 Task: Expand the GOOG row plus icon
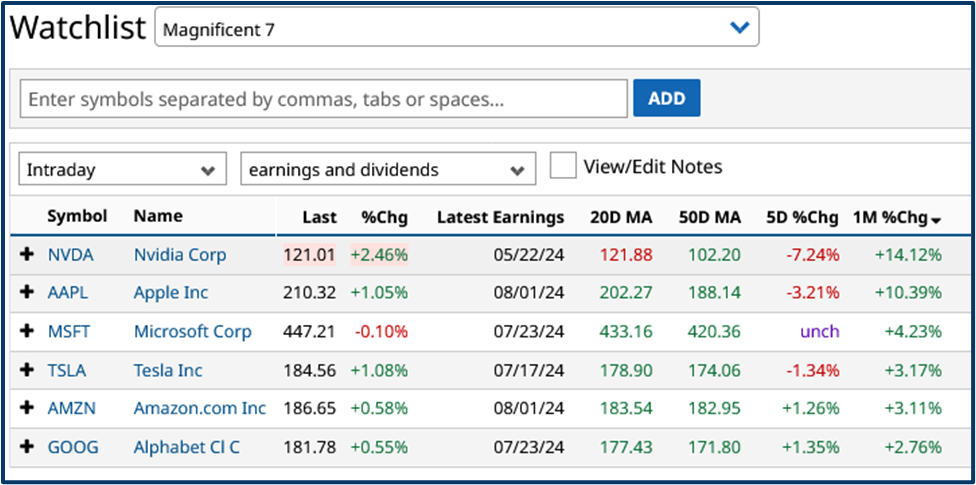[x=27, y=447]
